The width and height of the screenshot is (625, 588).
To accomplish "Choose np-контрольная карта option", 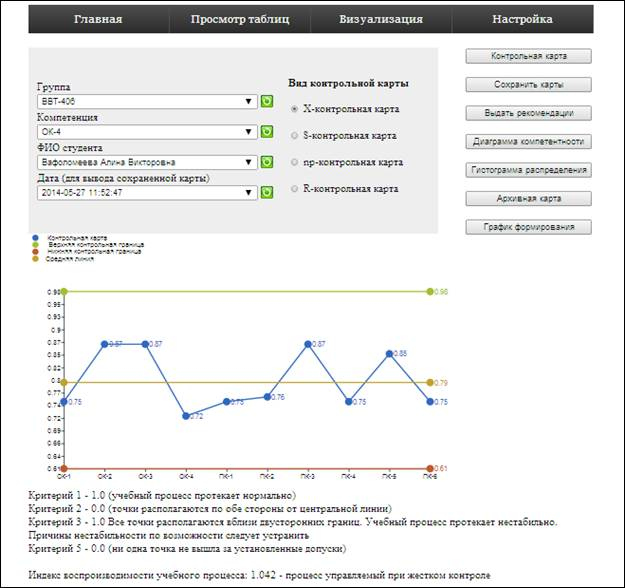I will click(x=294, y=162).
